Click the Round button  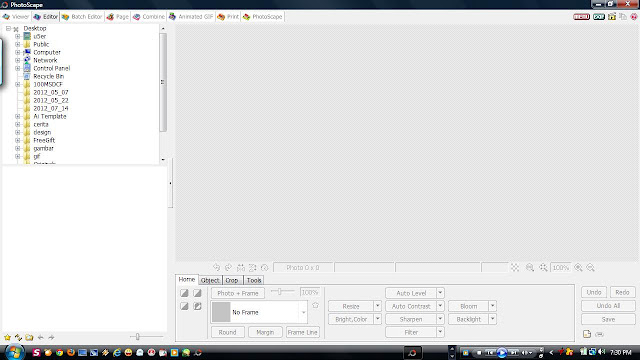tap(227, 332)
